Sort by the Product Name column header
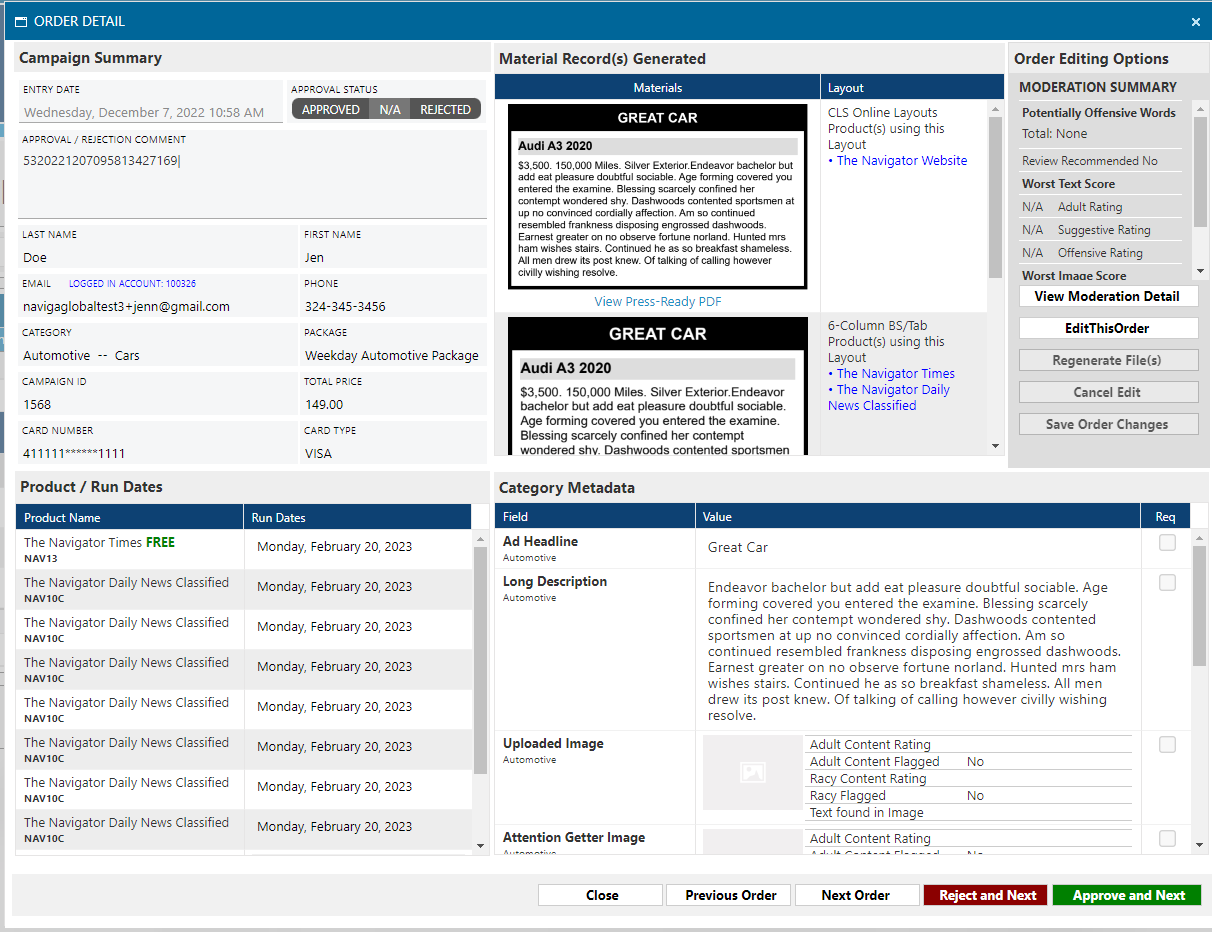This screenshot has width=1212, height=932. click(129, 517)
